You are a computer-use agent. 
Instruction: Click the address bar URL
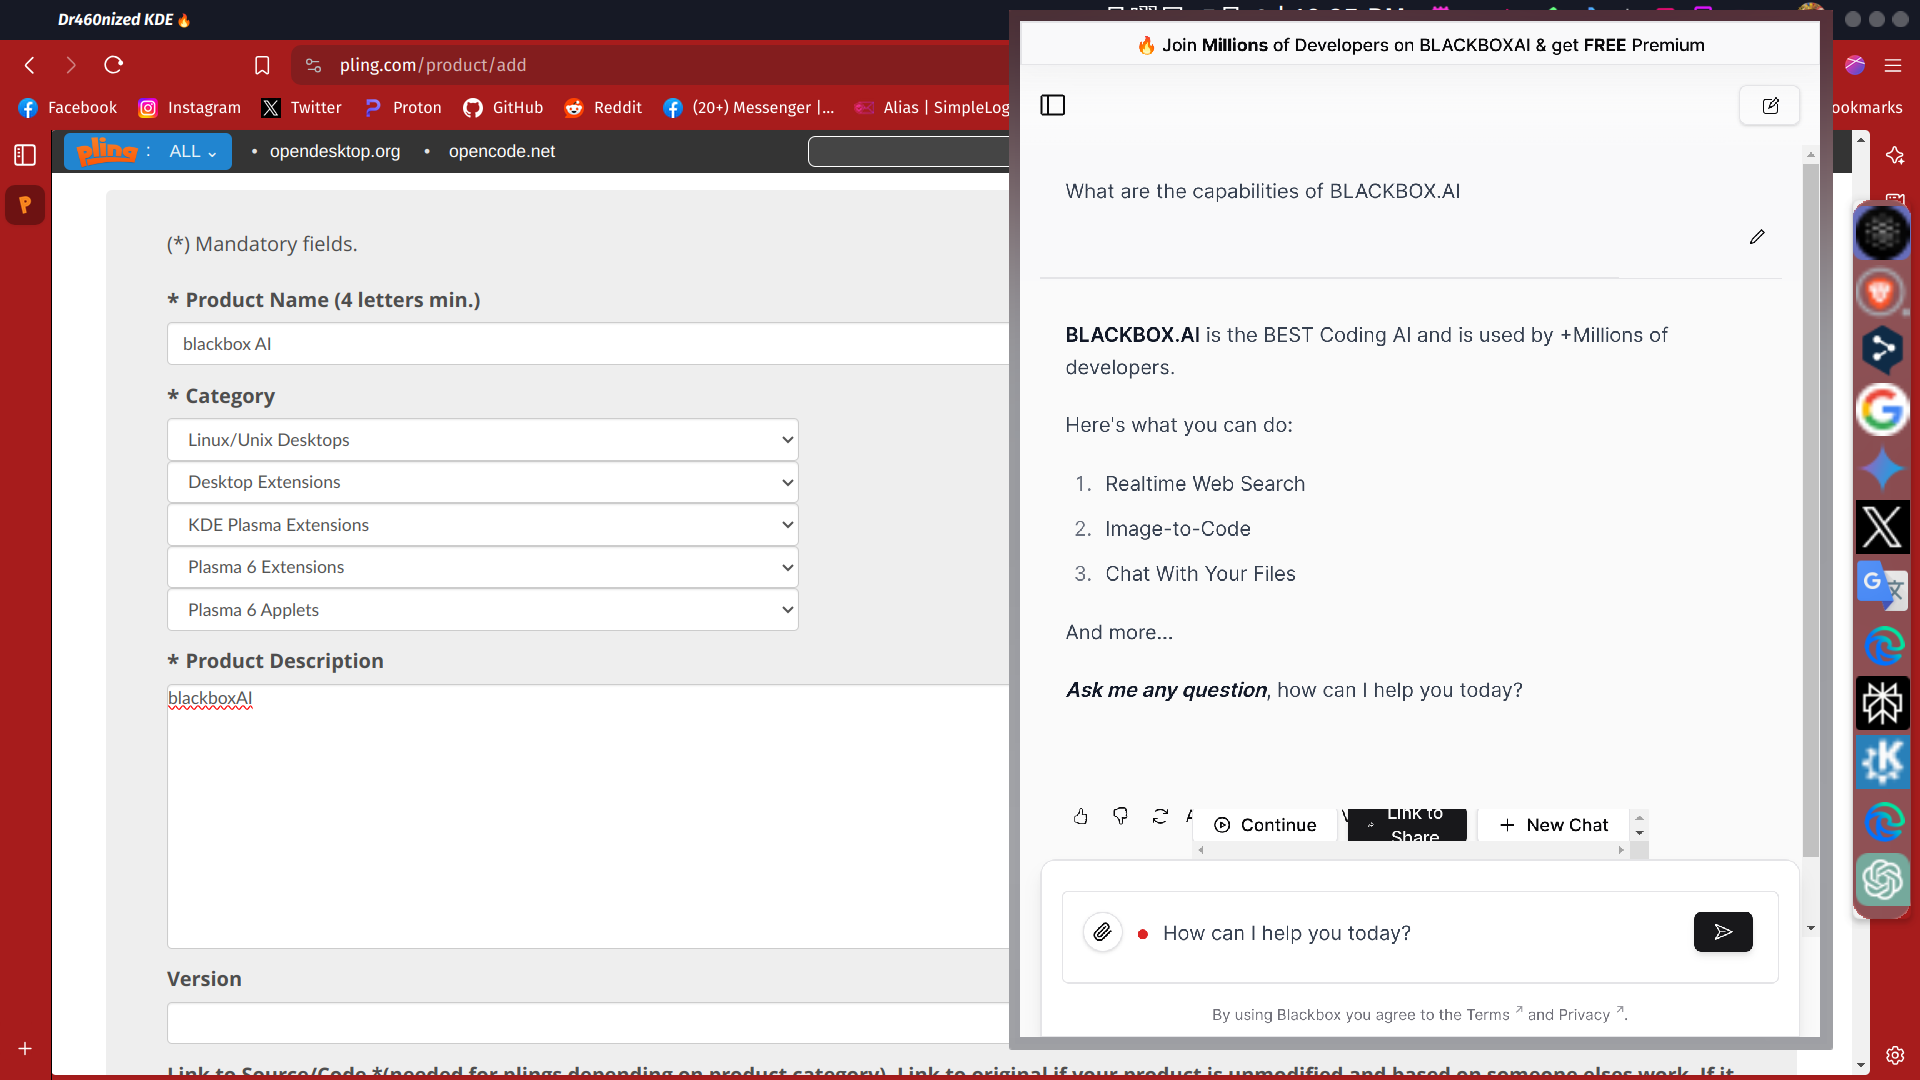click(433, 65)
